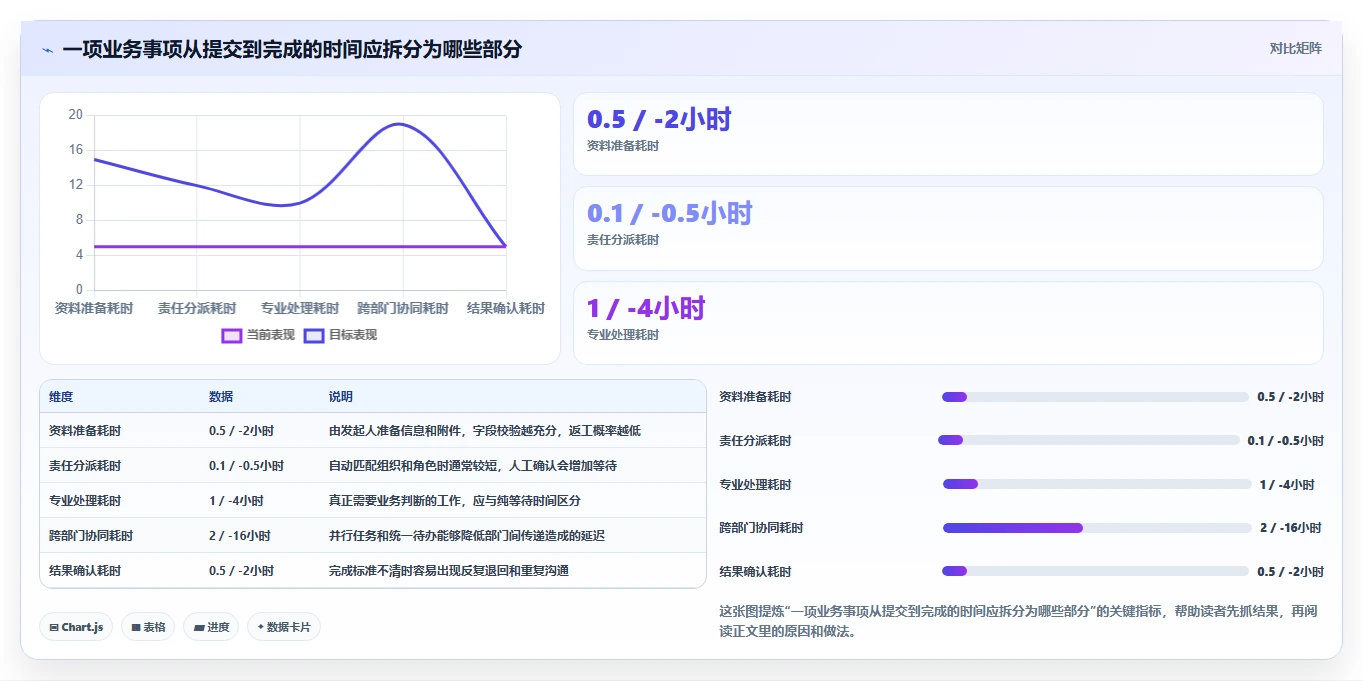
Task: Click the 资料准备耗时 progress bar
Action: tap(1095, 397)
